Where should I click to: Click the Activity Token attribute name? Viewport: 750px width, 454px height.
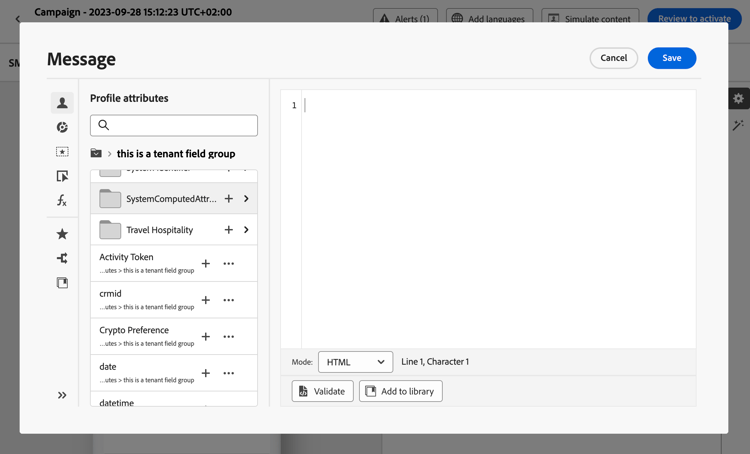coord(126,257)
